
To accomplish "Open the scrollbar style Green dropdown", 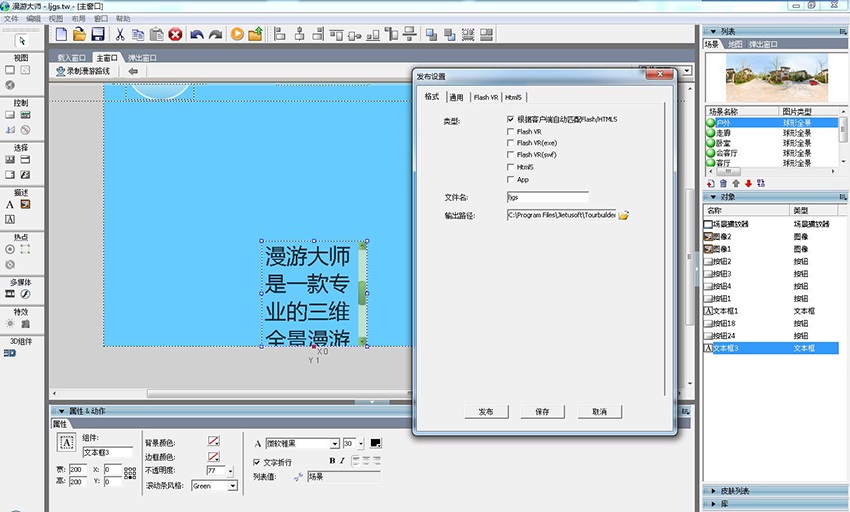I will [x=232, y=486].
